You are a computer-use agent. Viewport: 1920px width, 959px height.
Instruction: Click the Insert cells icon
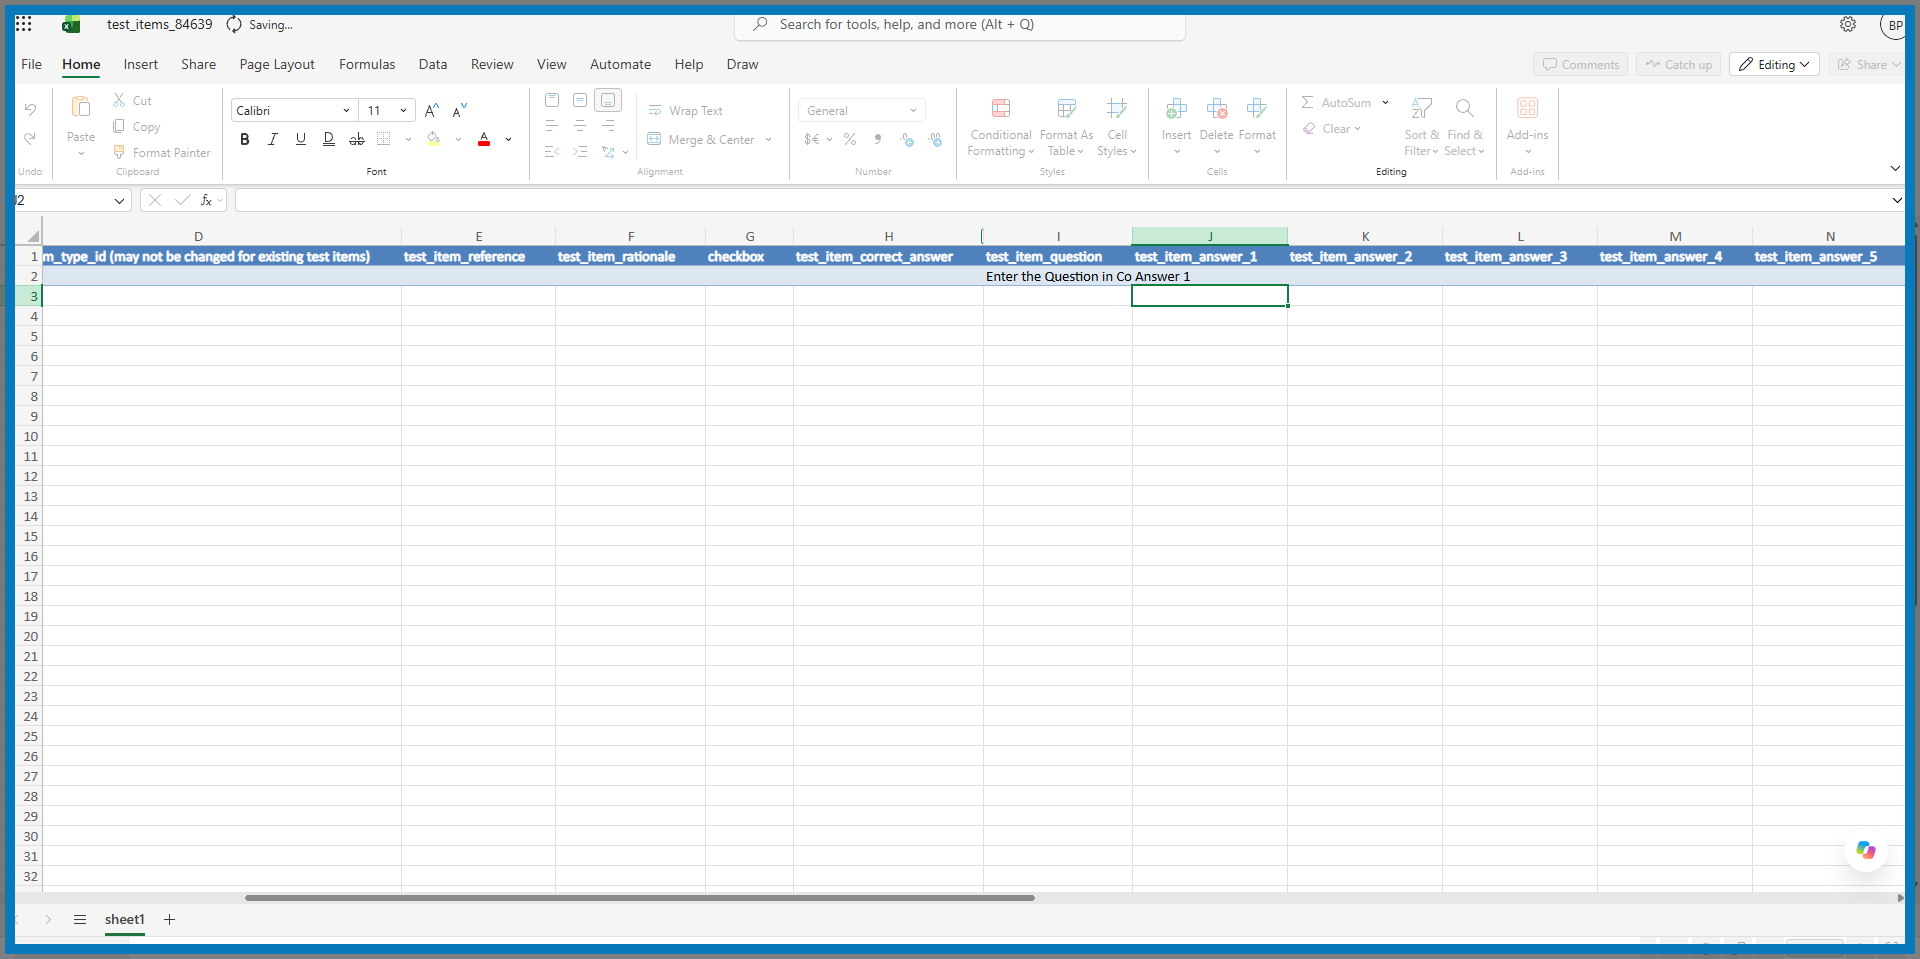(1177, 108)
